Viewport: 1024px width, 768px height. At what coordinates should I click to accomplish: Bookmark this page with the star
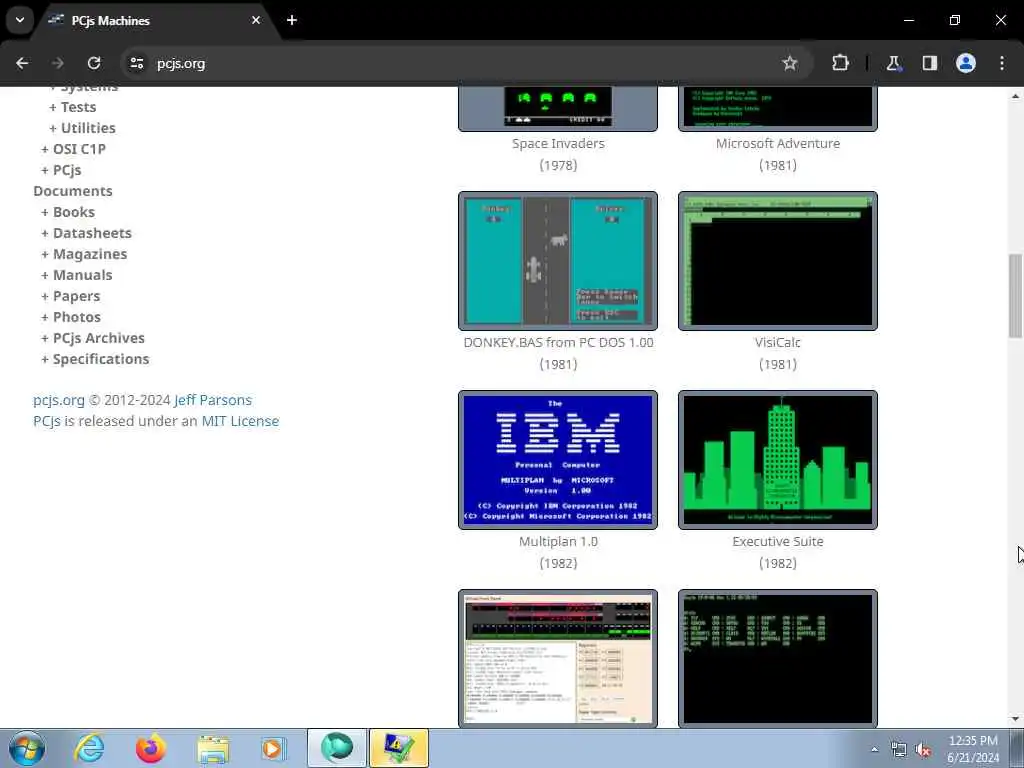[790, 63]
